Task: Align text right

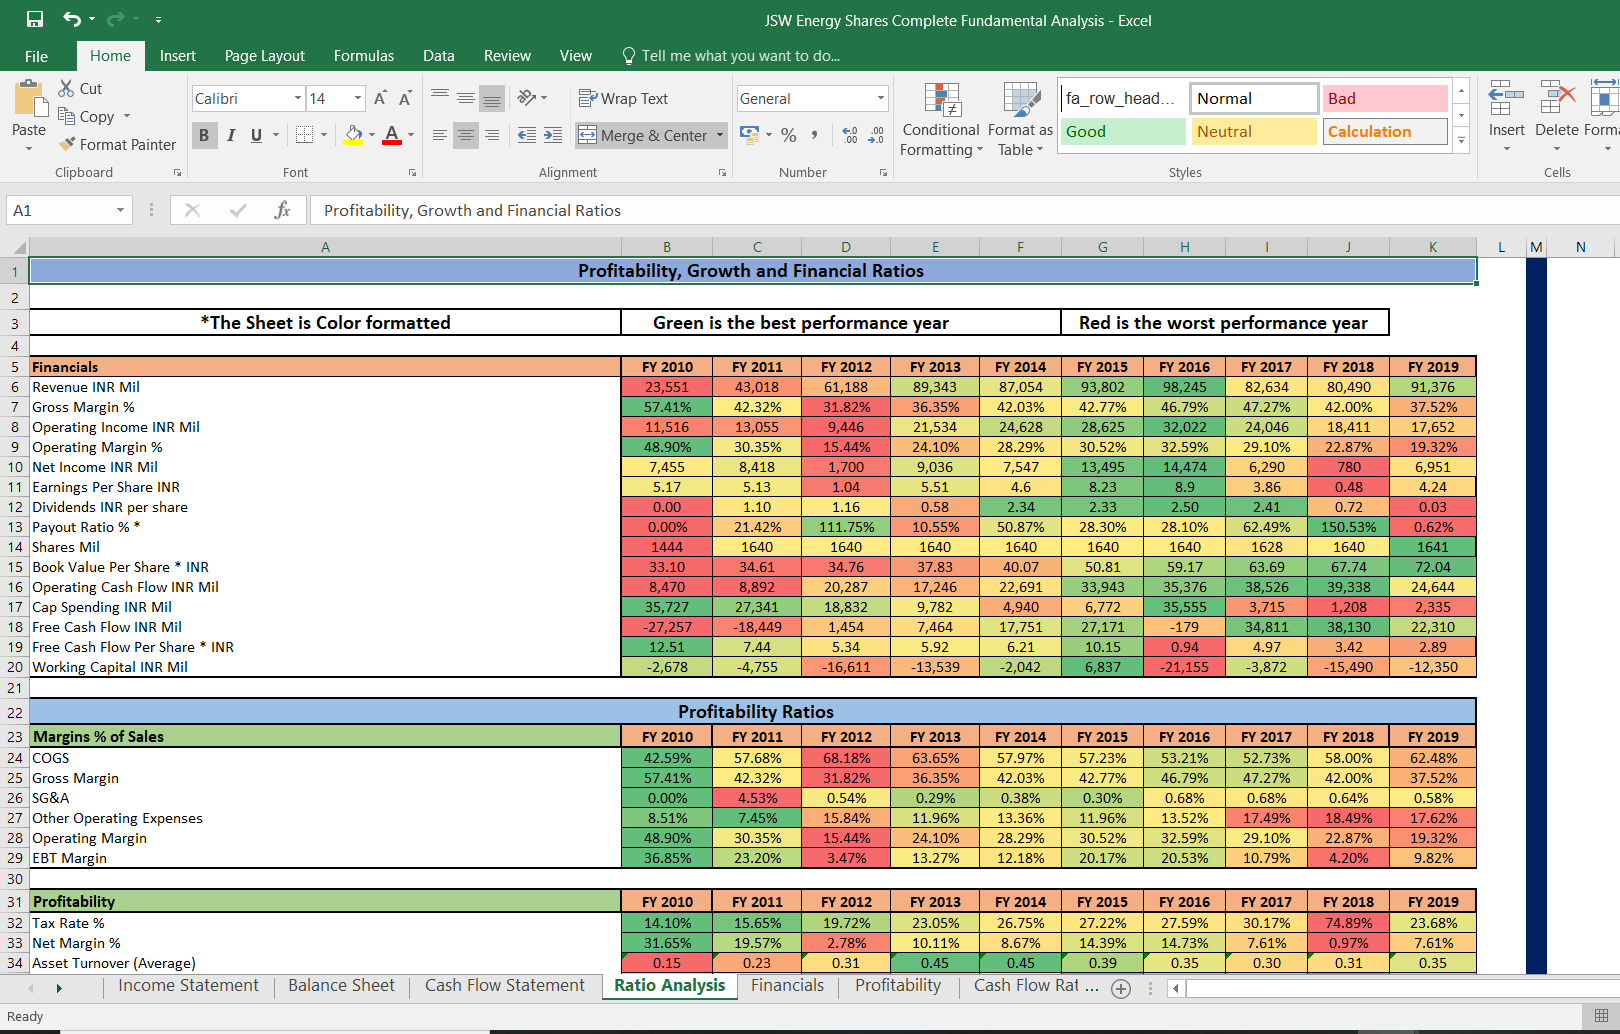Action: (x=492, y=135)
